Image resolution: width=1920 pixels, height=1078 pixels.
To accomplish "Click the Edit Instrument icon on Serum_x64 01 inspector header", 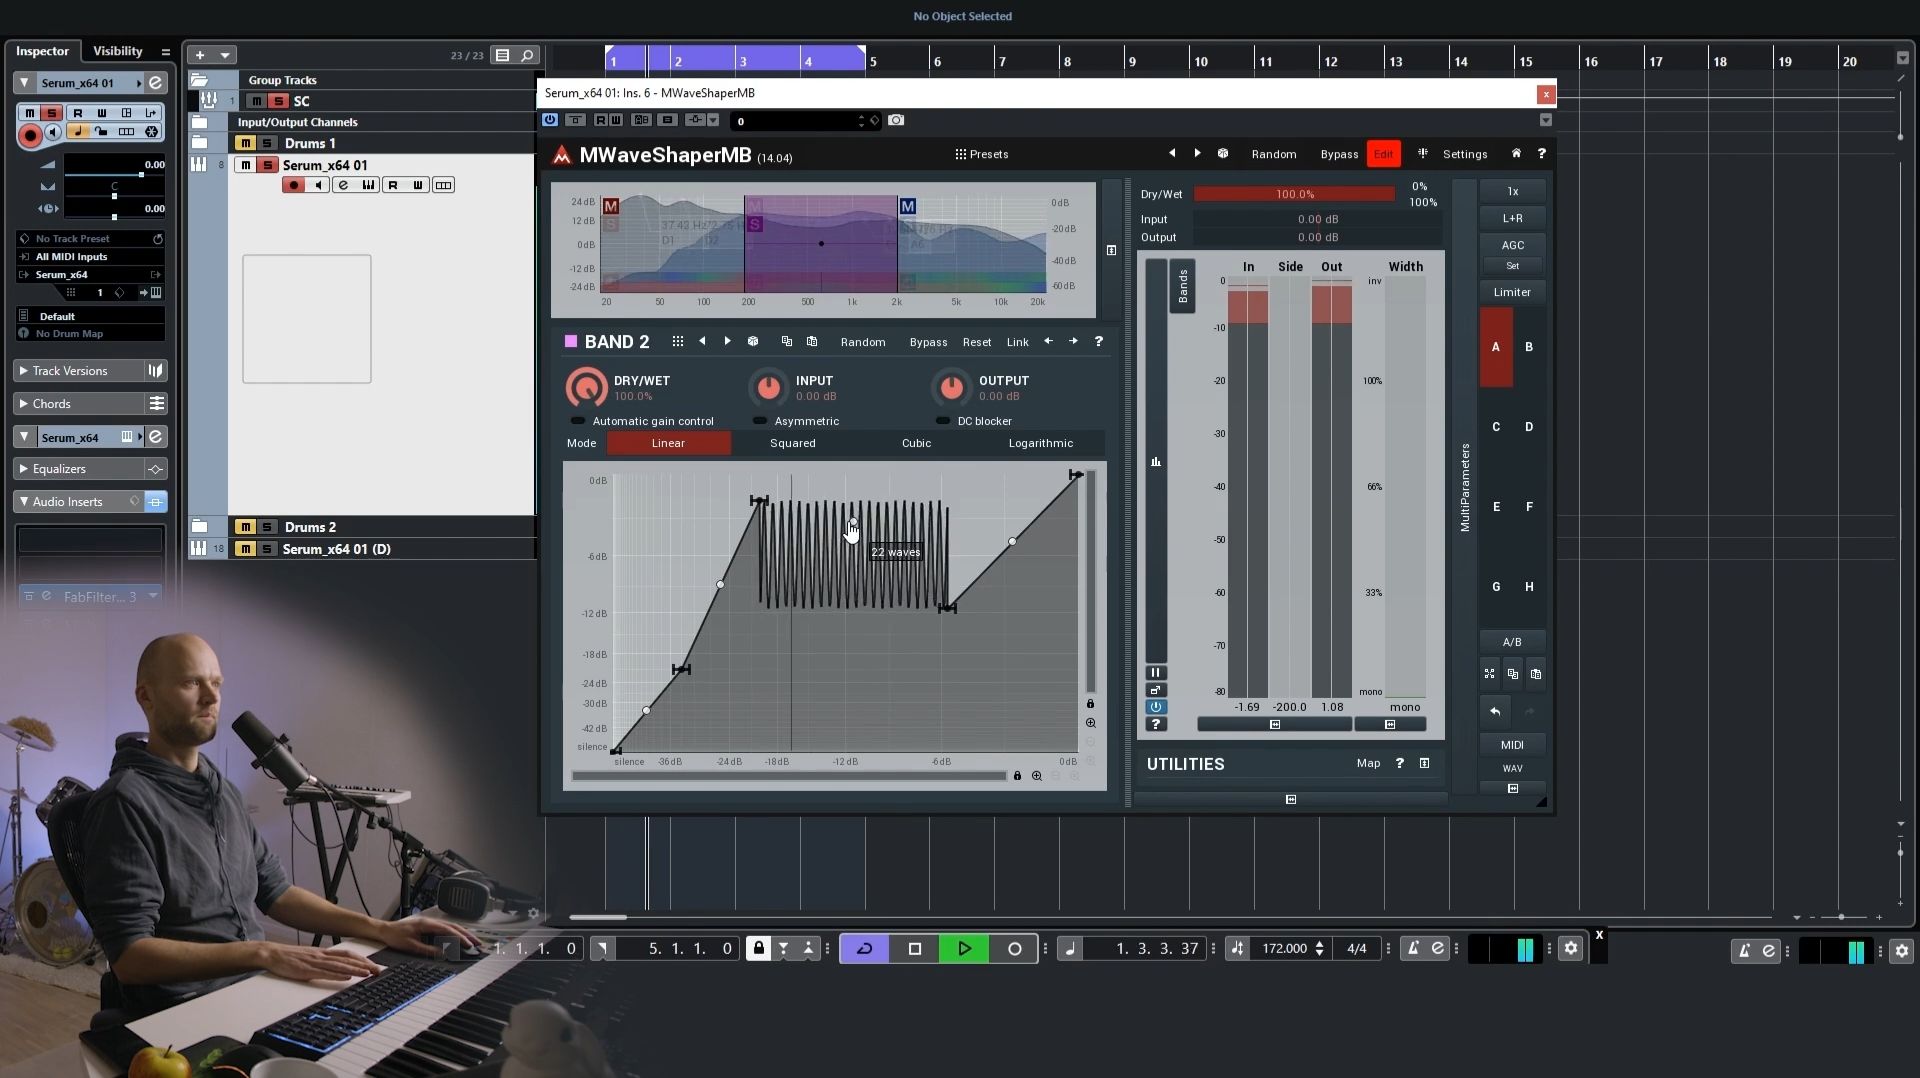I will point(156,83).
